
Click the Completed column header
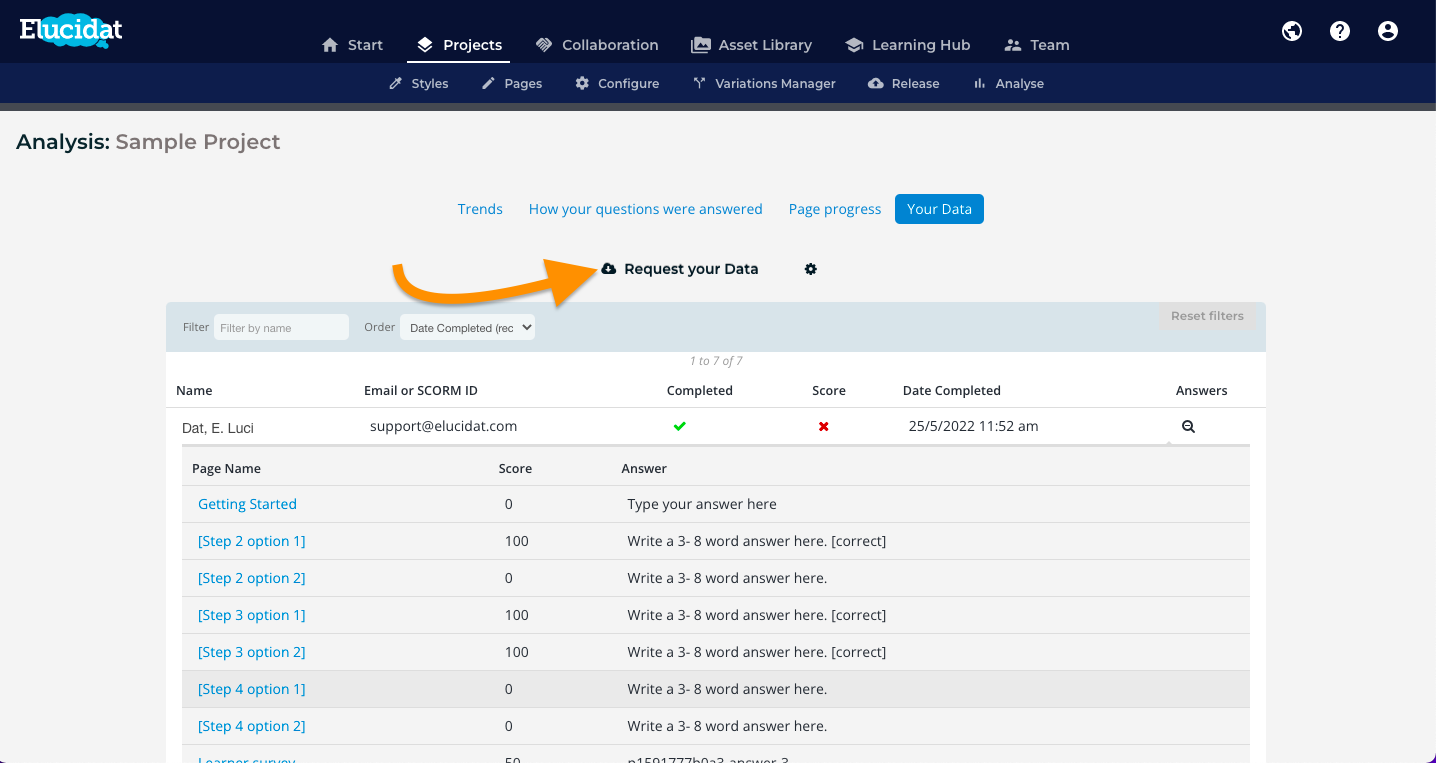pyautogui.click(x=700, y=391)
